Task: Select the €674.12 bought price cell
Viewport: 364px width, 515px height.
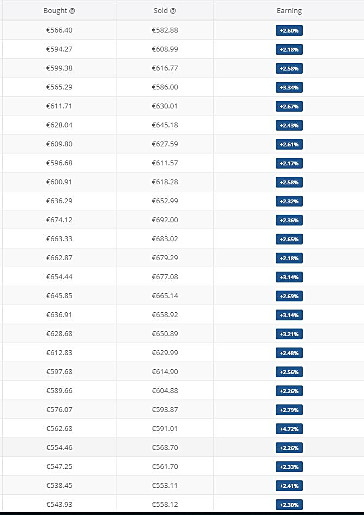Action: point(59,220)
